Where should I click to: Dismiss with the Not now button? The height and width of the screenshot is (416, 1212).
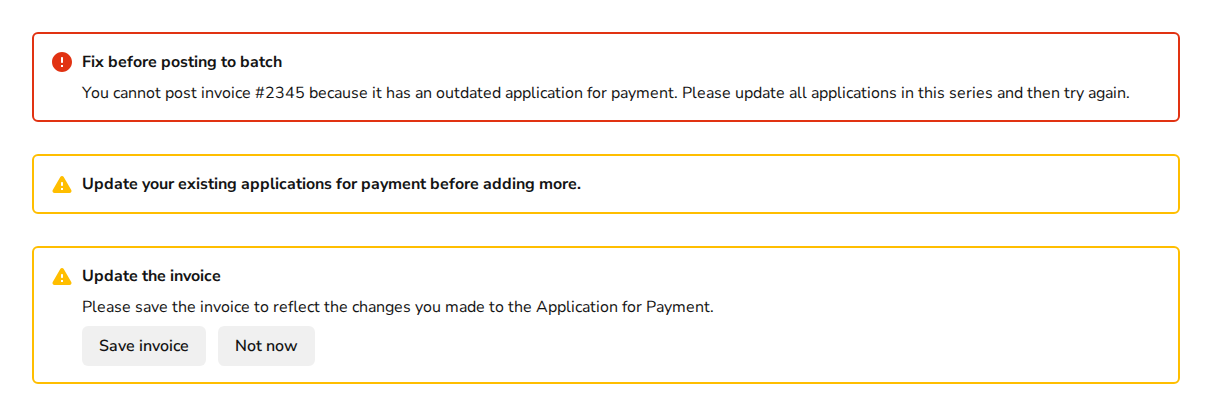click(x=266, y=346)
